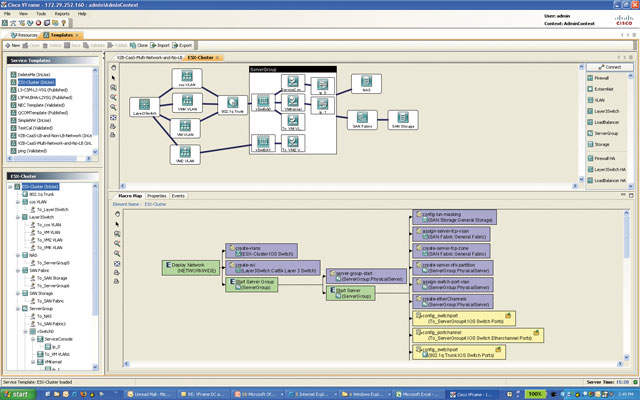Screen dimensions: 640x400
Task: Pick the Firewall element from palette
Action: 598,78
